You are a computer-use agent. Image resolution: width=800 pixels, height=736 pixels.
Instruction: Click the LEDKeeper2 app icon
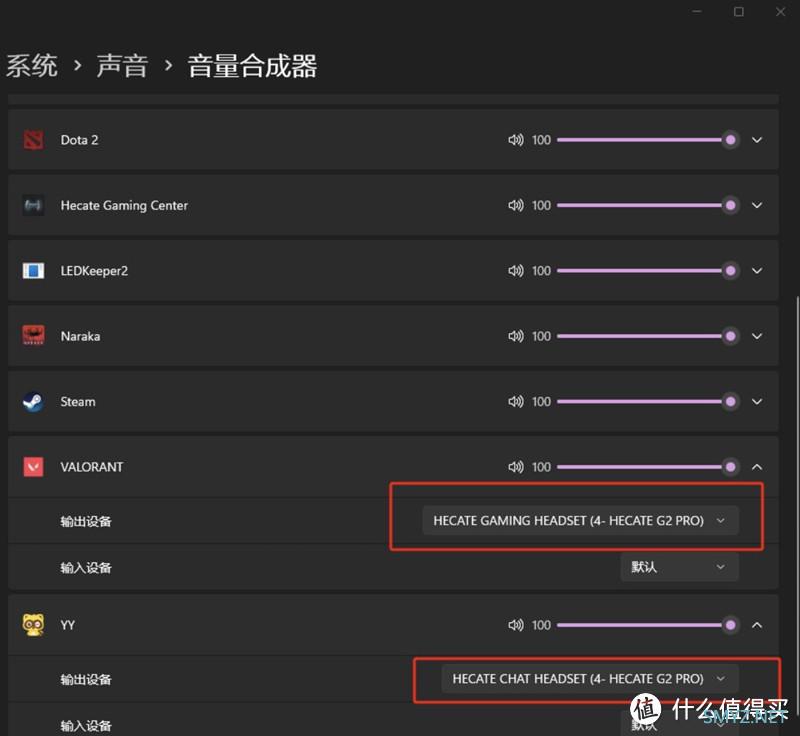point(34,270)
